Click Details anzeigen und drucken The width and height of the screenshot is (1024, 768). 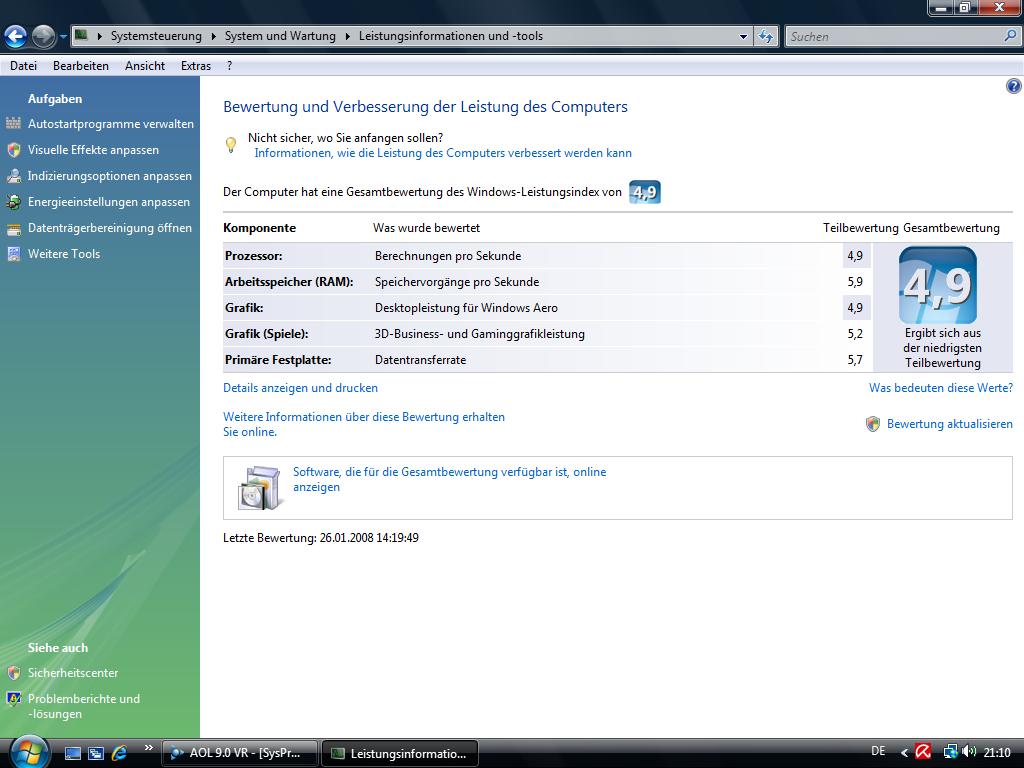(x=300, y=388)
